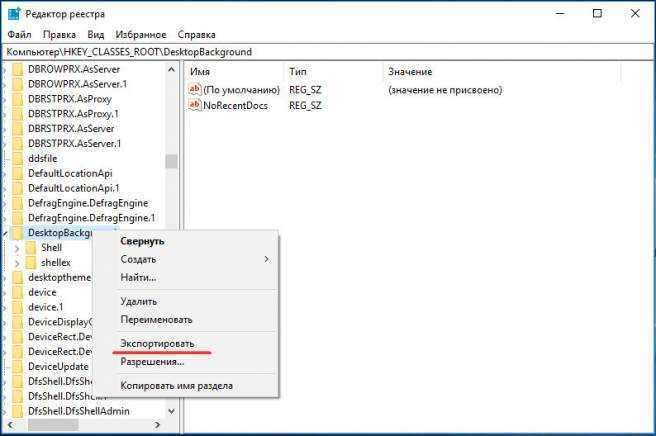The image size is (656, 436).
Task: Select the DBRSTPRX.AsServer.1 key
Action: (x=74, y=144)
